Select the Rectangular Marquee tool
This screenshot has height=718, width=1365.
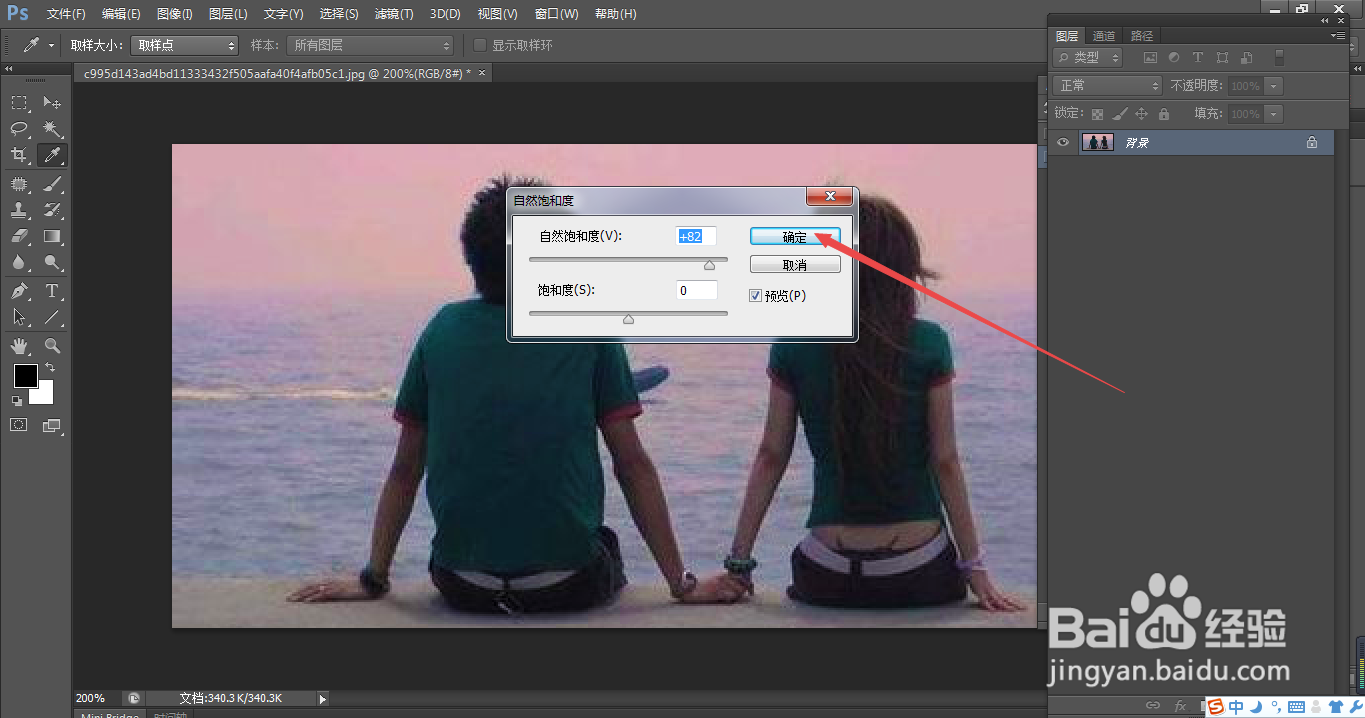[19, 103]
